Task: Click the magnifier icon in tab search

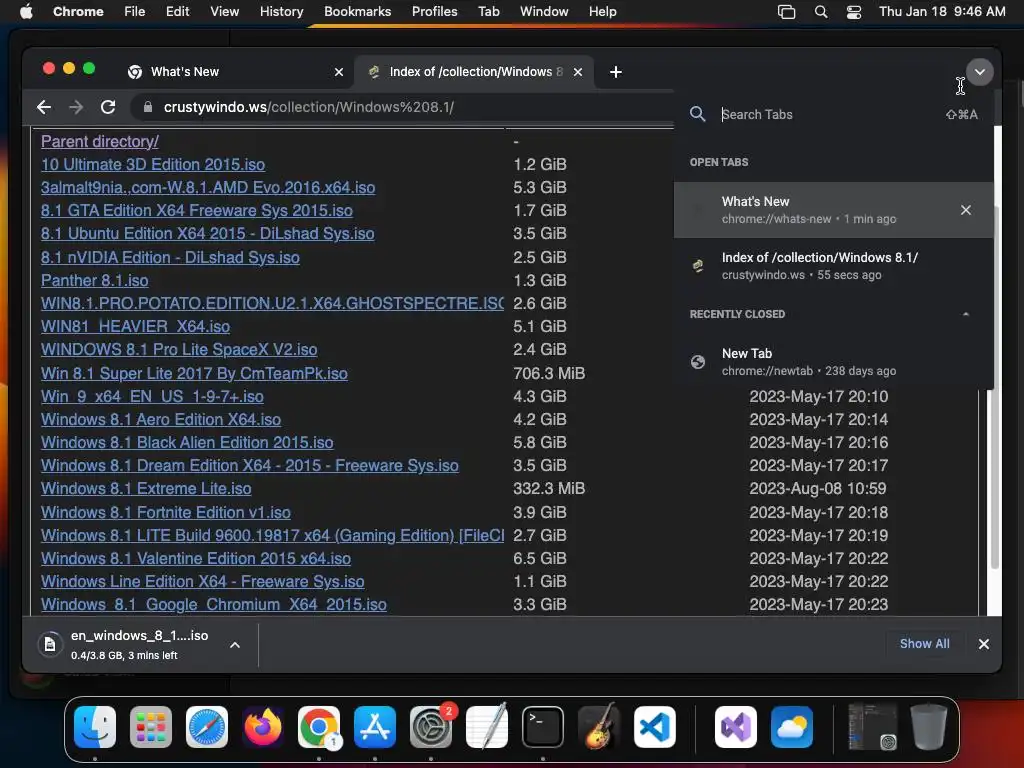Action: pyautogui.click(x=697, y=114)
